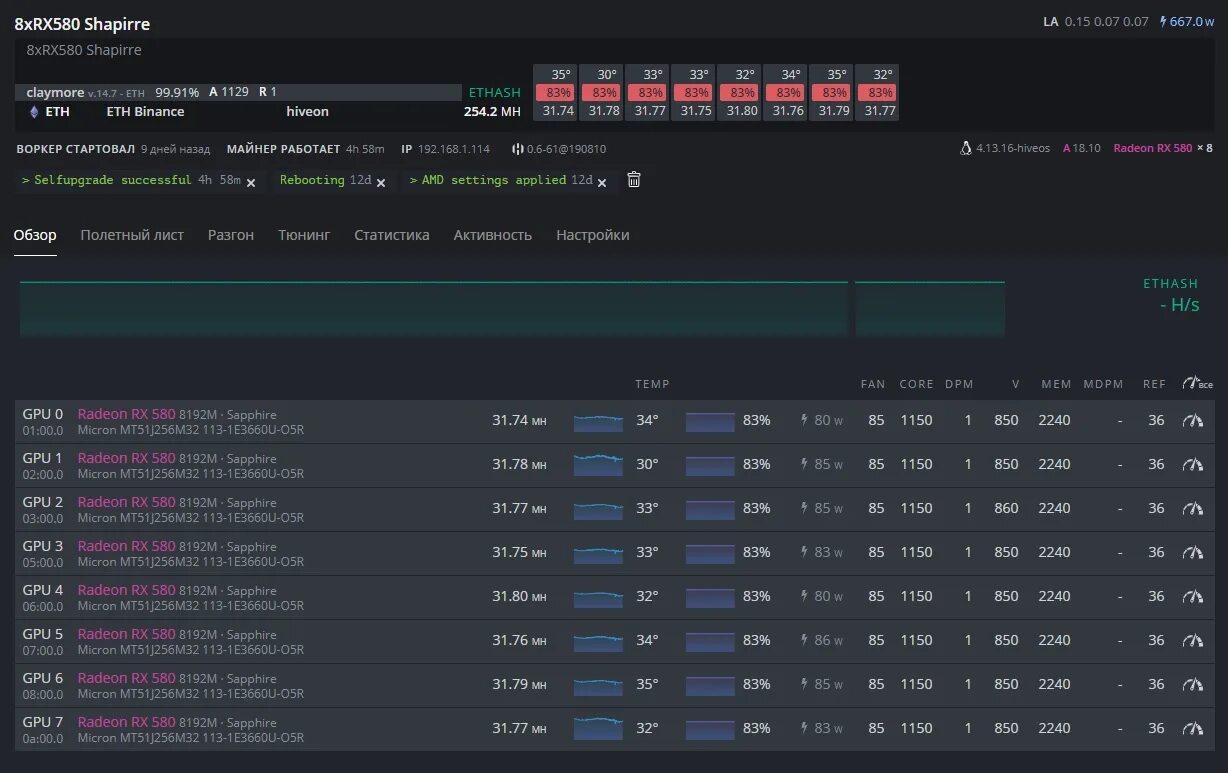Screen dimensions: 1228x773
Task: Dismiss the AMD settings applied message
Action: point(602,183)
